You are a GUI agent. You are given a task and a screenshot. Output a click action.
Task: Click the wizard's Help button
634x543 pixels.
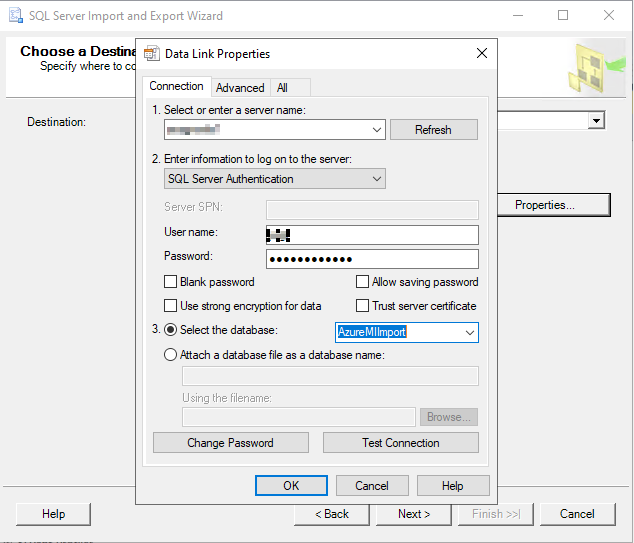(x=53, y=514)
